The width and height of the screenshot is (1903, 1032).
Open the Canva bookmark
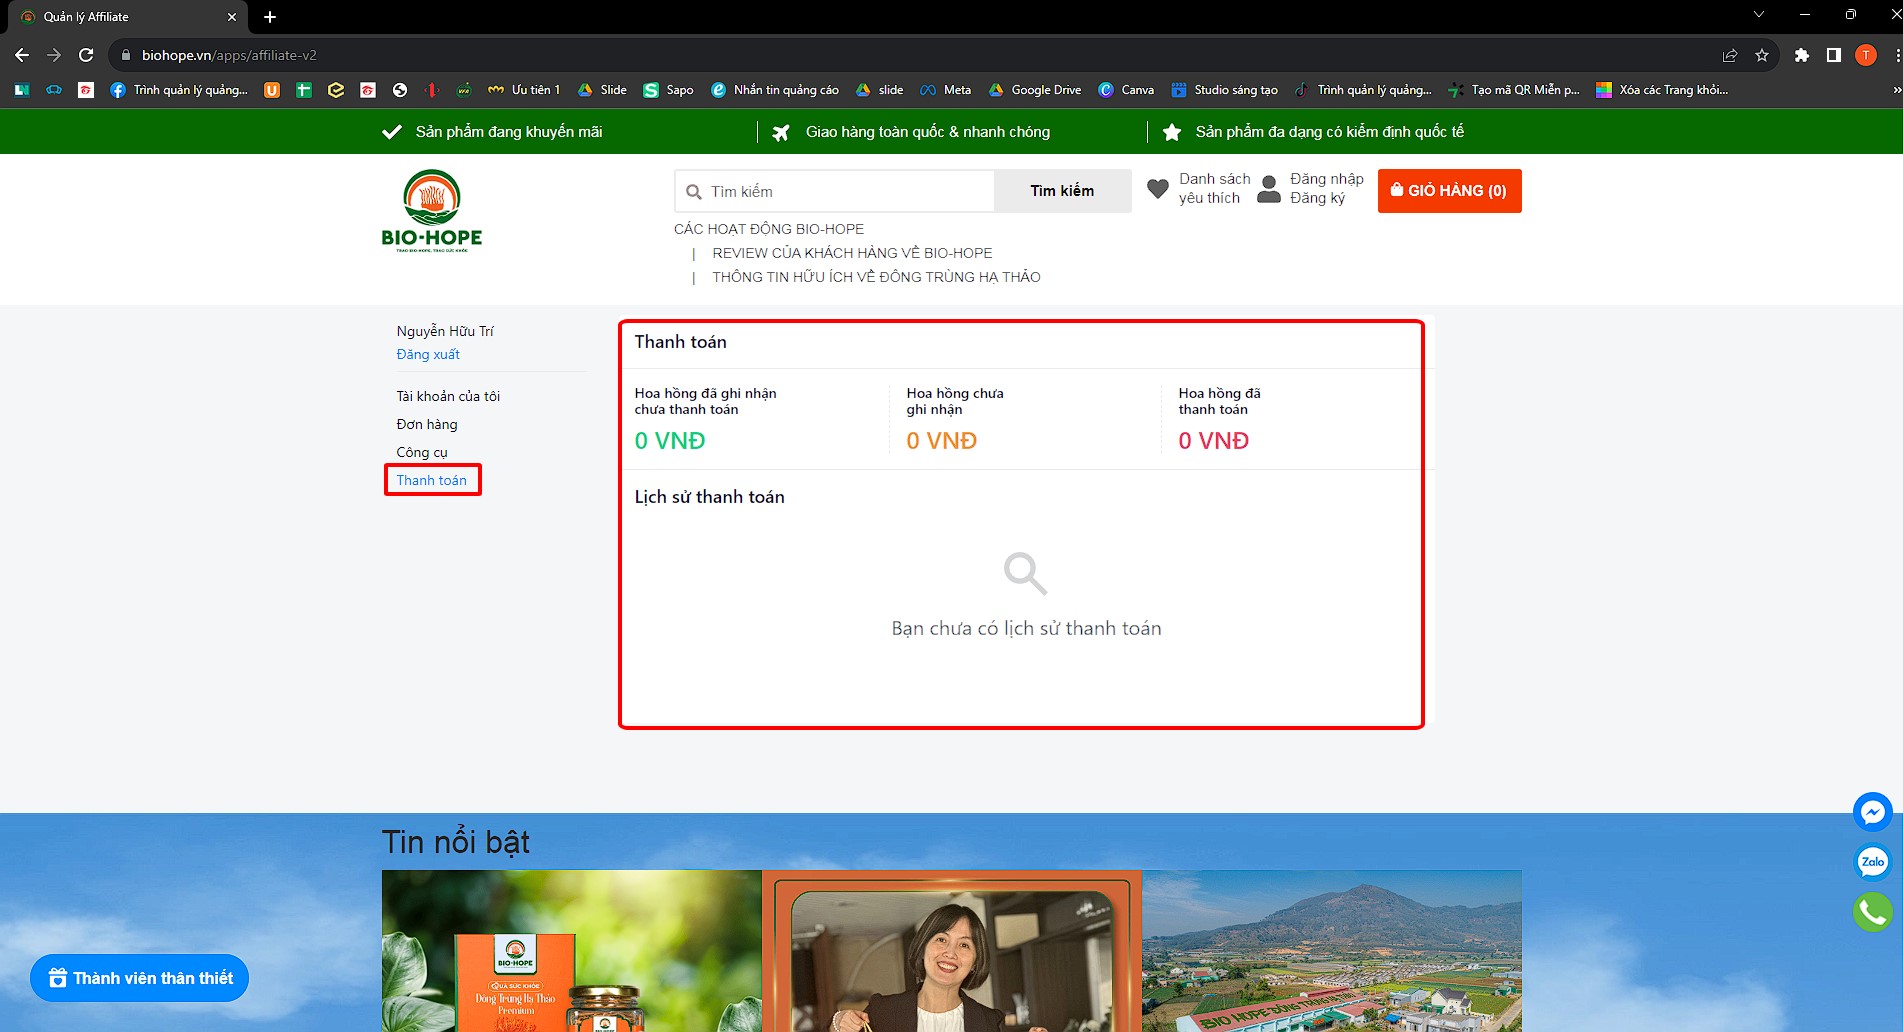pos(1126,90)
